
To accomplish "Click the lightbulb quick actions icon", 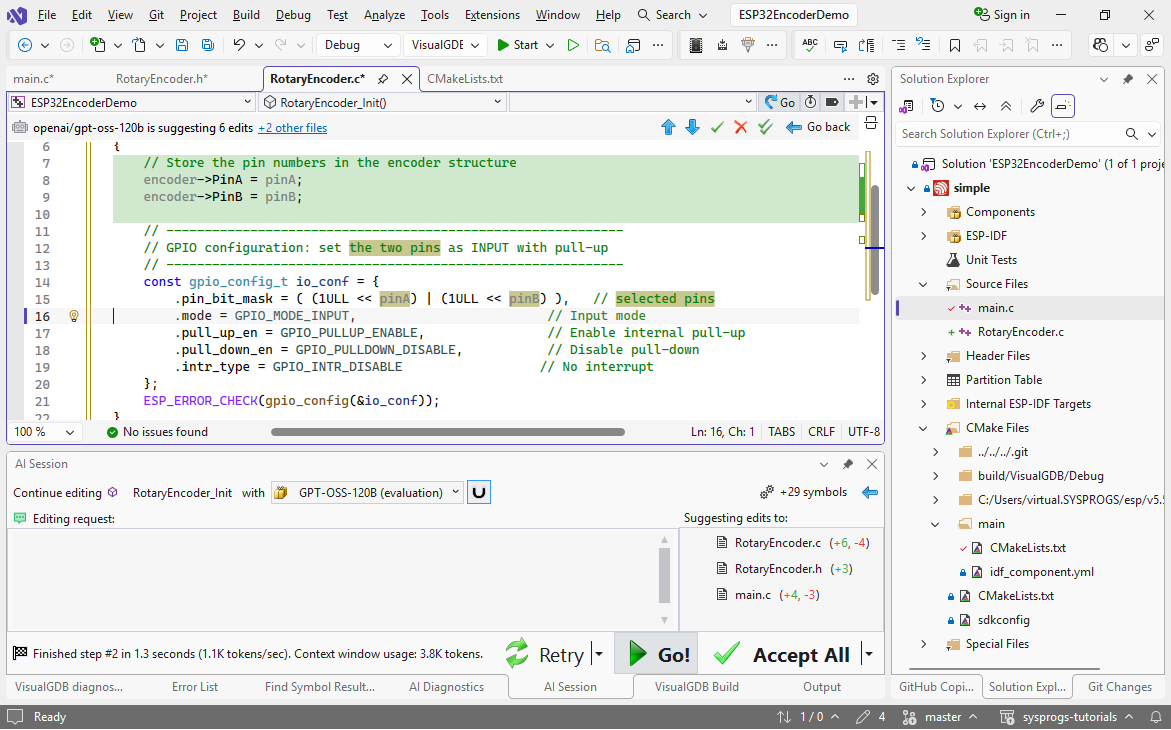I will point(73,316).
